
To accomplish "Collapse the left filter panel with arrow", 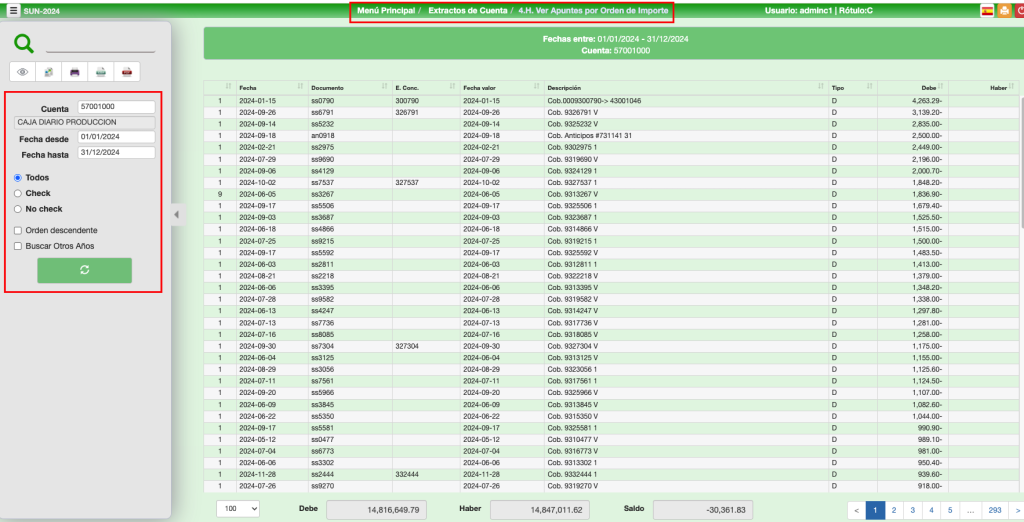I will [x=177, y=214].
